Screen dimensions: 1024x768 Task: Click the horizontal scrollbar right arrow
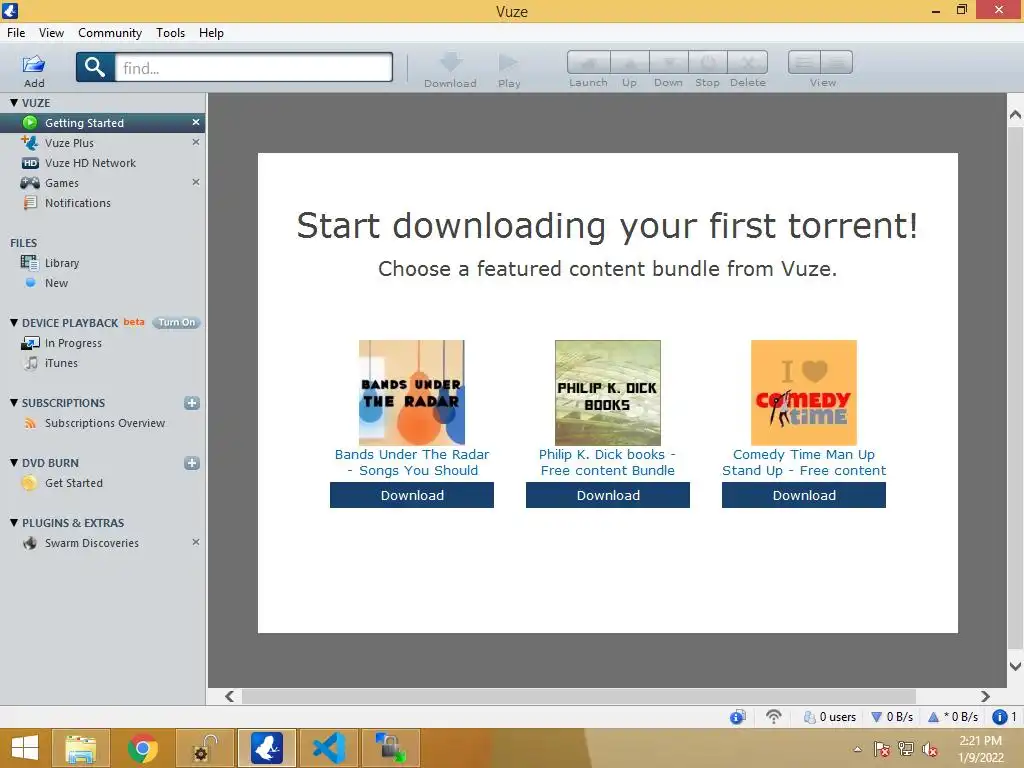pos(985,697)
